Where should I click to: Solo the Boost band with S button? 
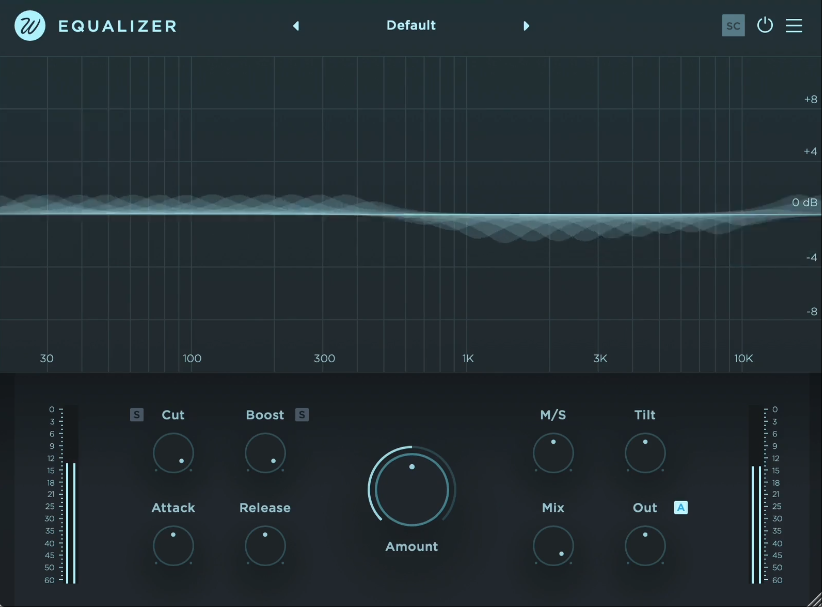[x=302, y=415]
